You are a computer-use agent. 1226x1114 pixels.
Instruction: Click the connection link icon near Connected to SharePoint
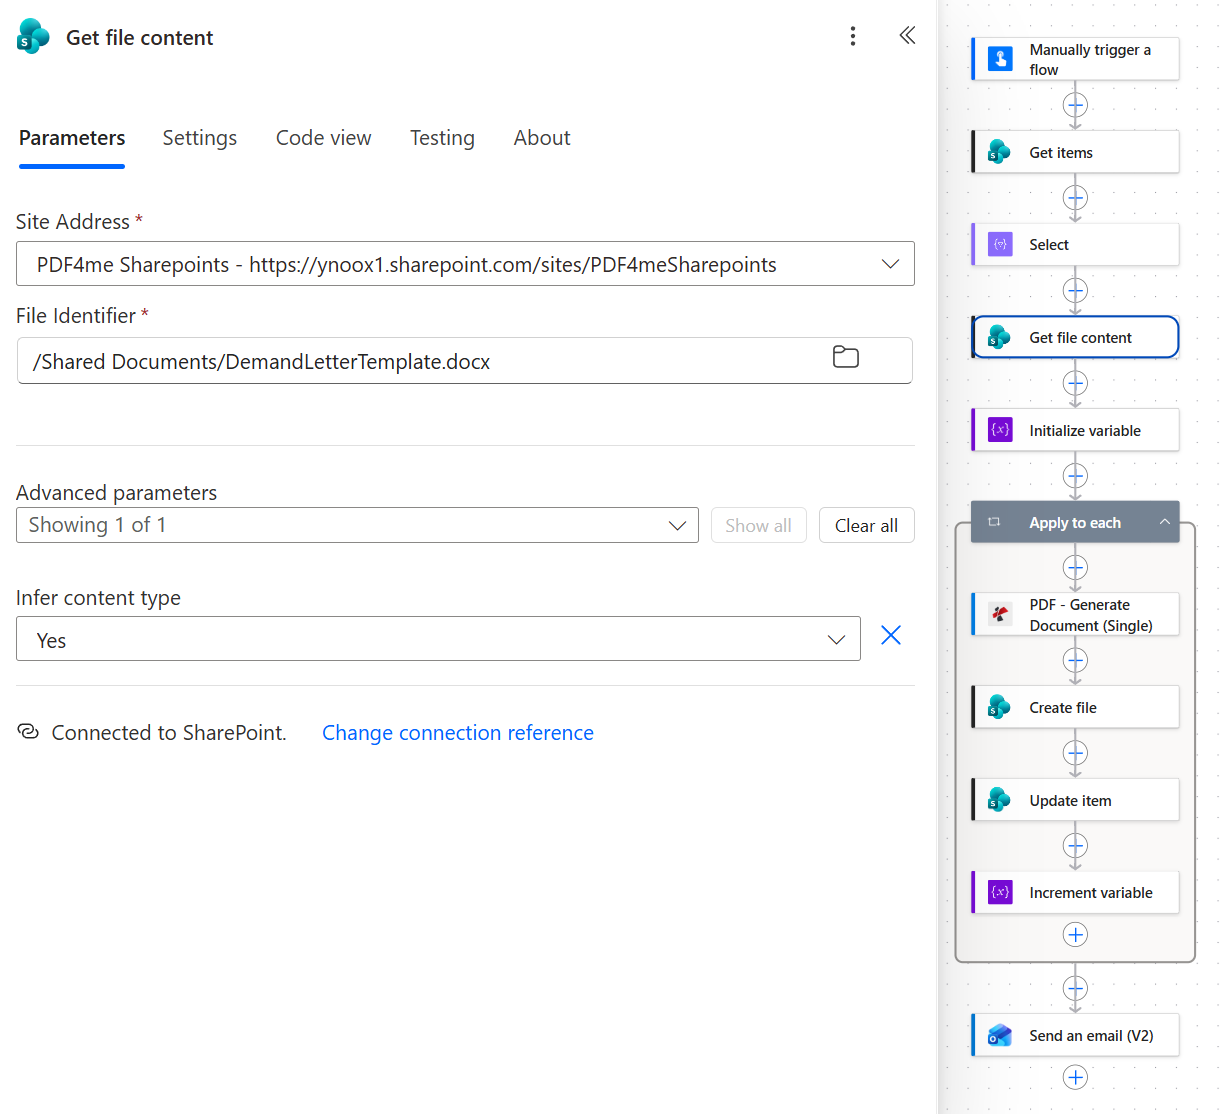tap(28, 732)
